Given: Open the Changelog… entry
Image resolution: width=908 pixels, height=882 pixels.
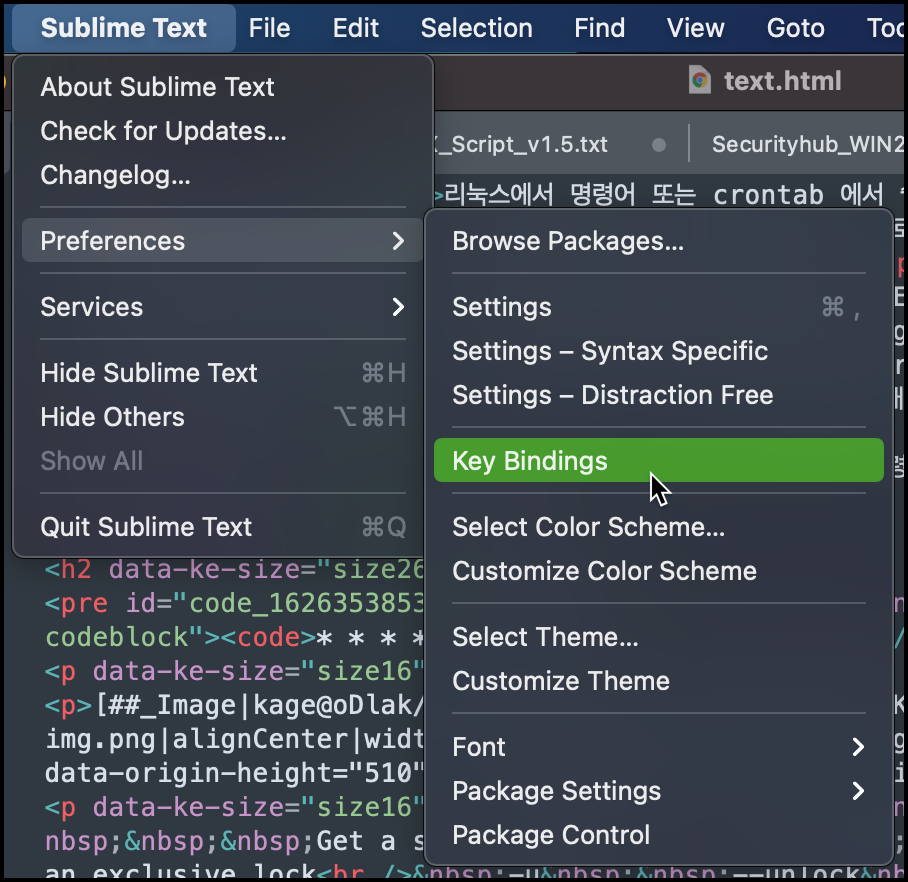Looking at the screenshot, I should tap(222, 175).
